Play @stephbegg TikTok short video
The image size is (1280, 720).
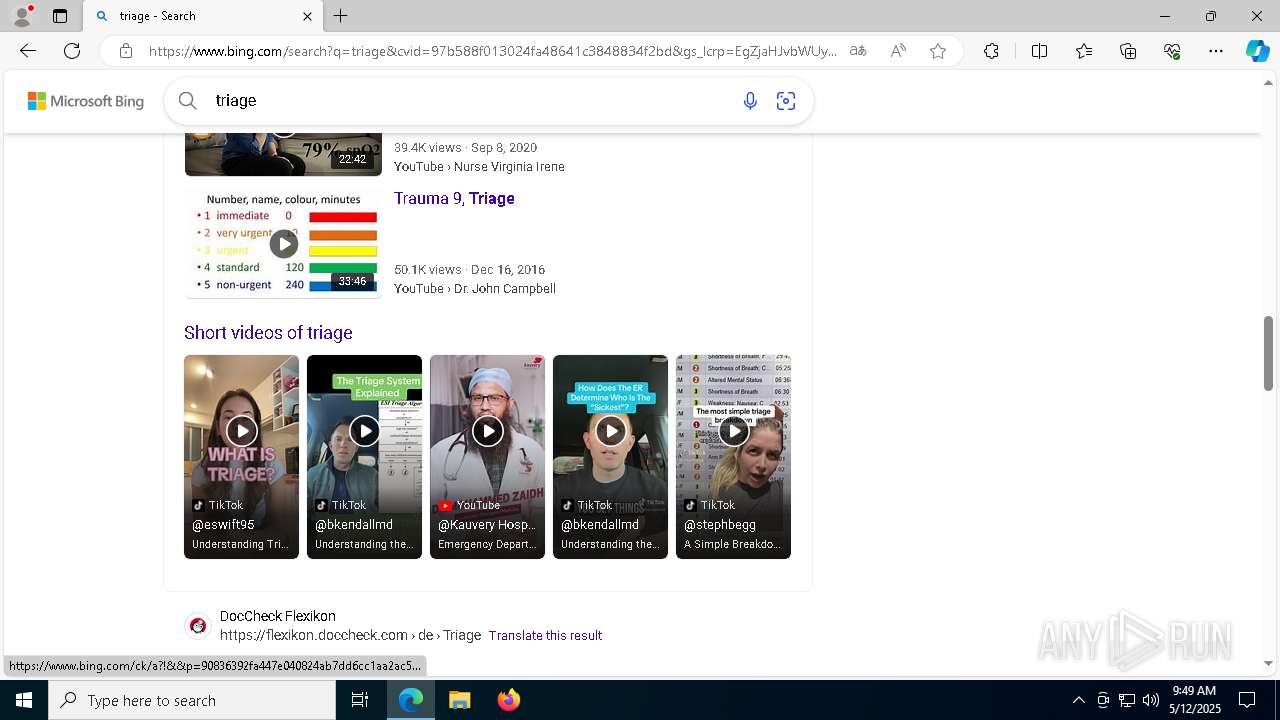(733, 456)
